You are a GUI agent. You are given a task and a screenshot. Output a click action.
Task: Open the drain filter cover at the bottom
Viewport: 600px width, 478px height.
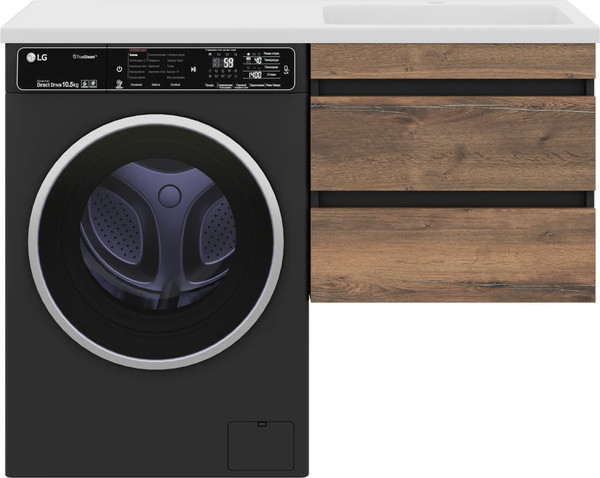[x=260, y=445]
